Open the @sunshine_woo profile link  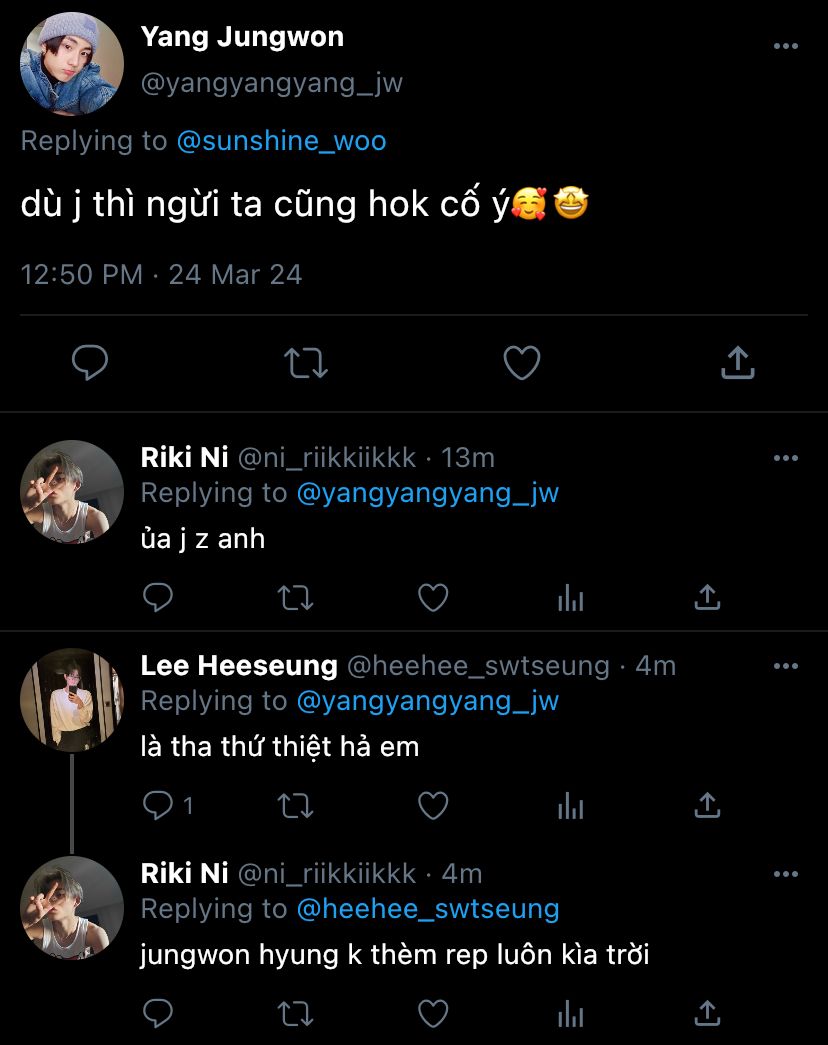tap(281, 141)
